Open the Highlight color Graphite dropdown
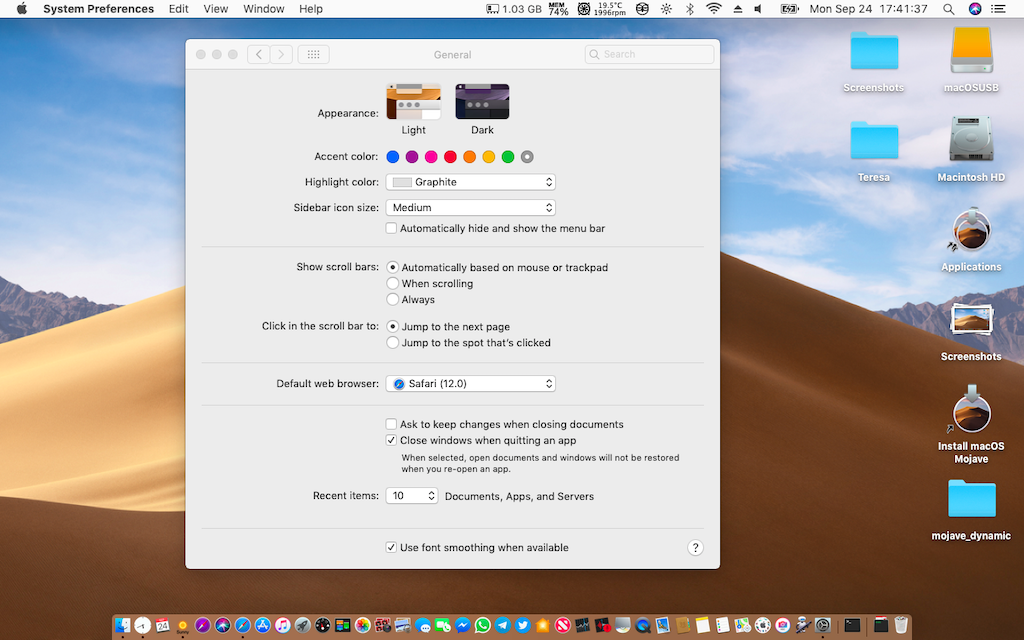Viewport: 1024px width, 640px height. point(471,182)
